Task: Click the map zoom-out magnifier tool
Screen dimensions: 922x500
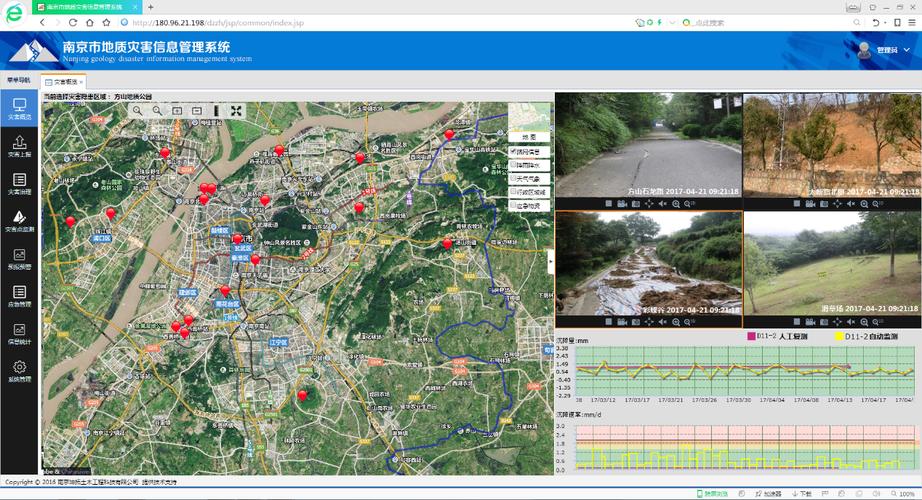Action: click(157, 111)
